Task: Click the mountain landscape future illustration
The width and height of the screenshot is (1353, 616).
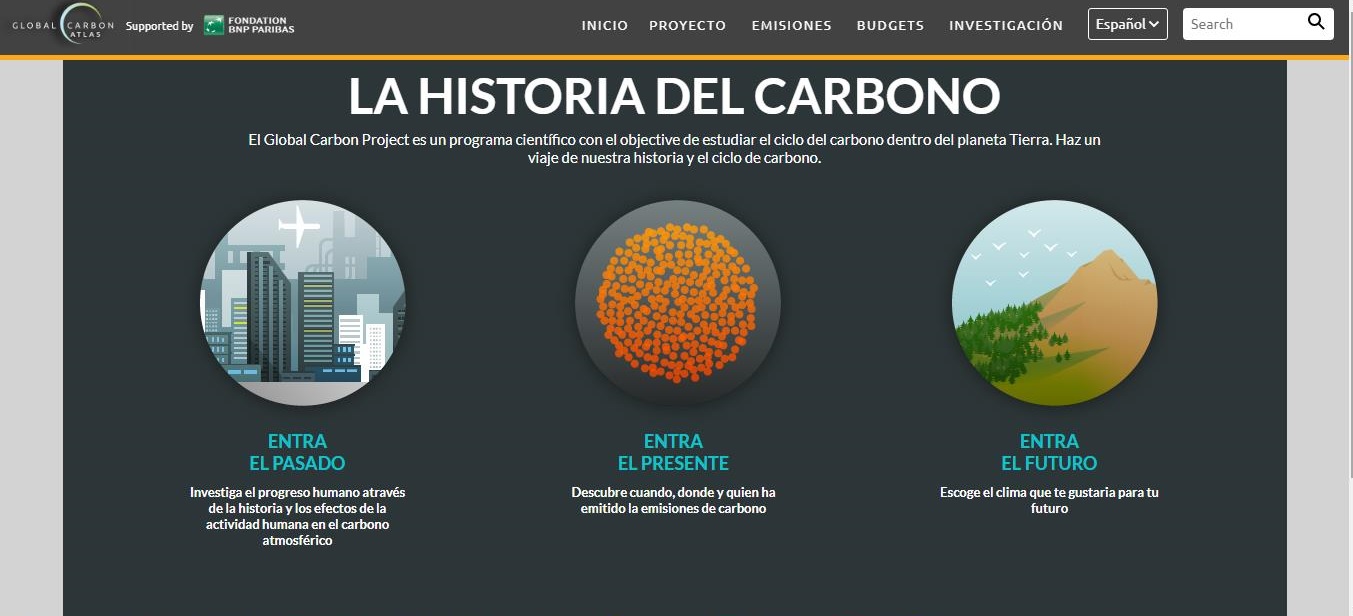Action: 1054,303
